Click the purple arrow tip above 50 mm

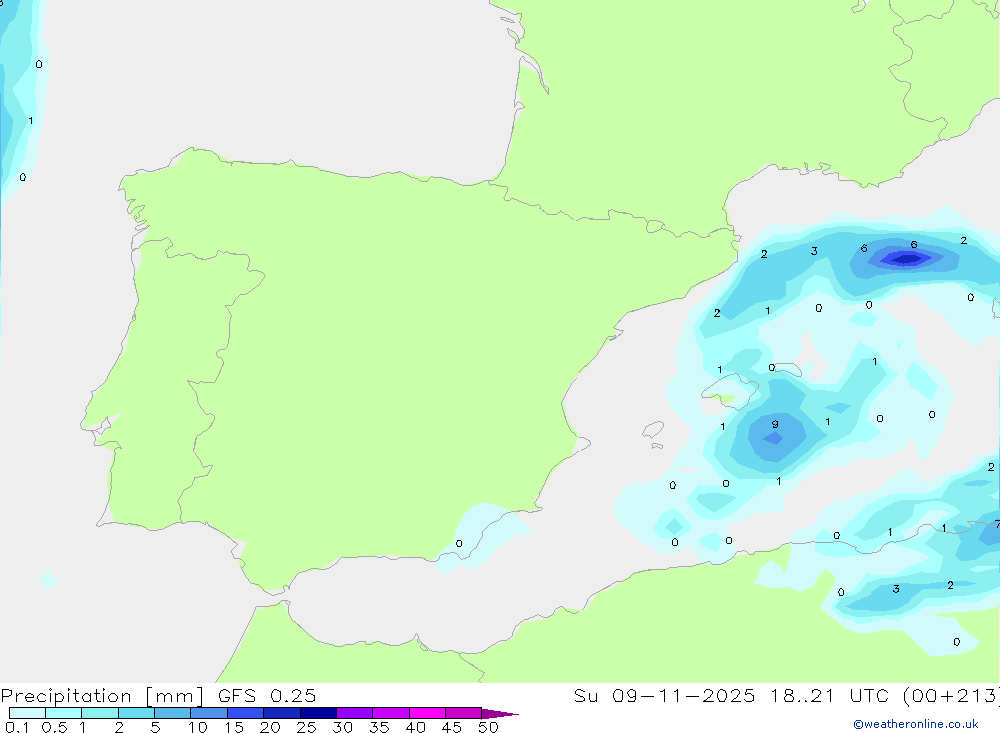[x=500, y=714]
